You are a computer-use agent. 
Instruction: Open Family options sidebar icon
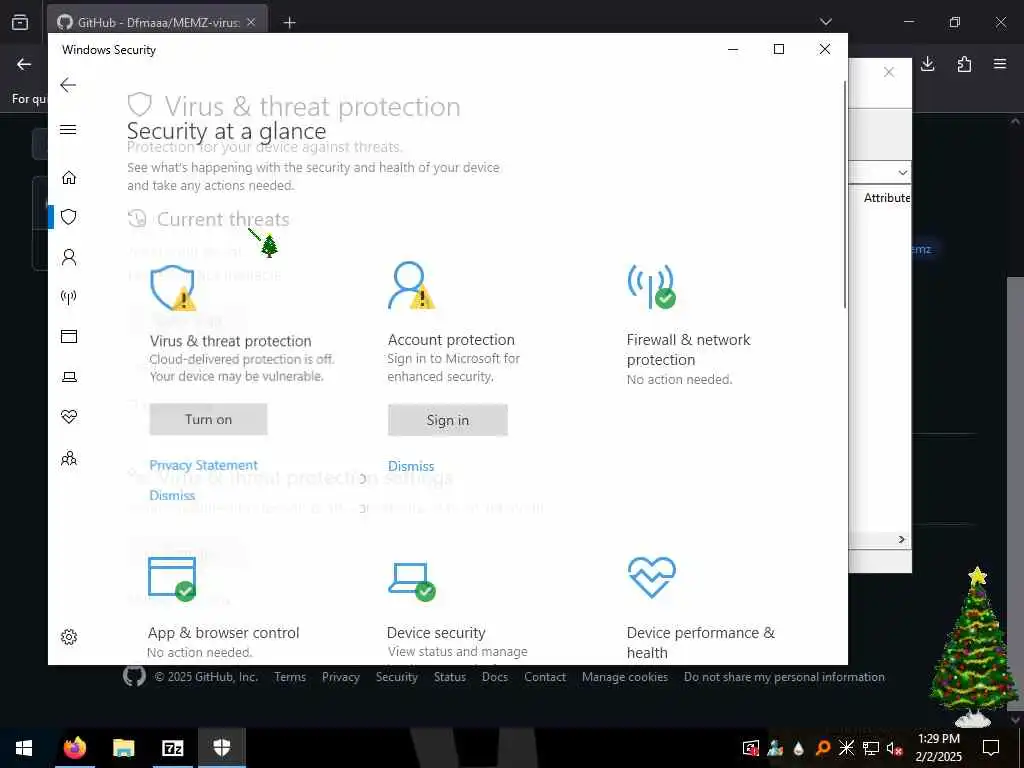tap(69, 458)
